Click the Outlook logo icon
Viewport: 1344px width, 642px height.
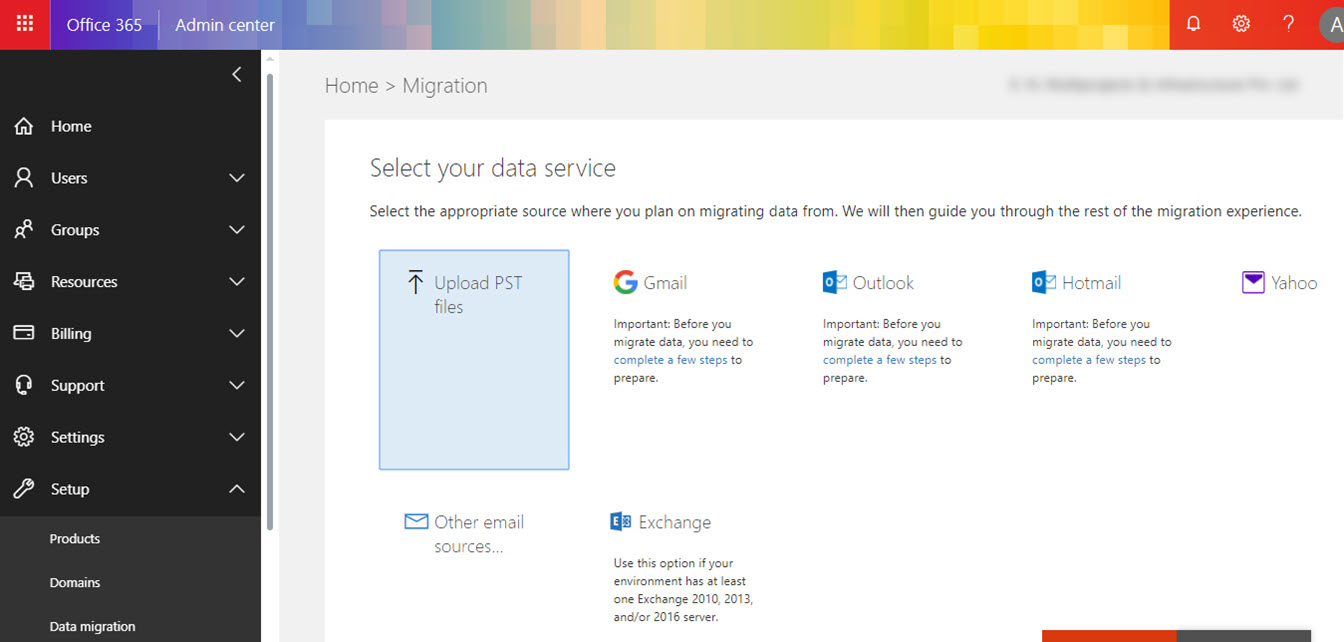tap(835, 282)
